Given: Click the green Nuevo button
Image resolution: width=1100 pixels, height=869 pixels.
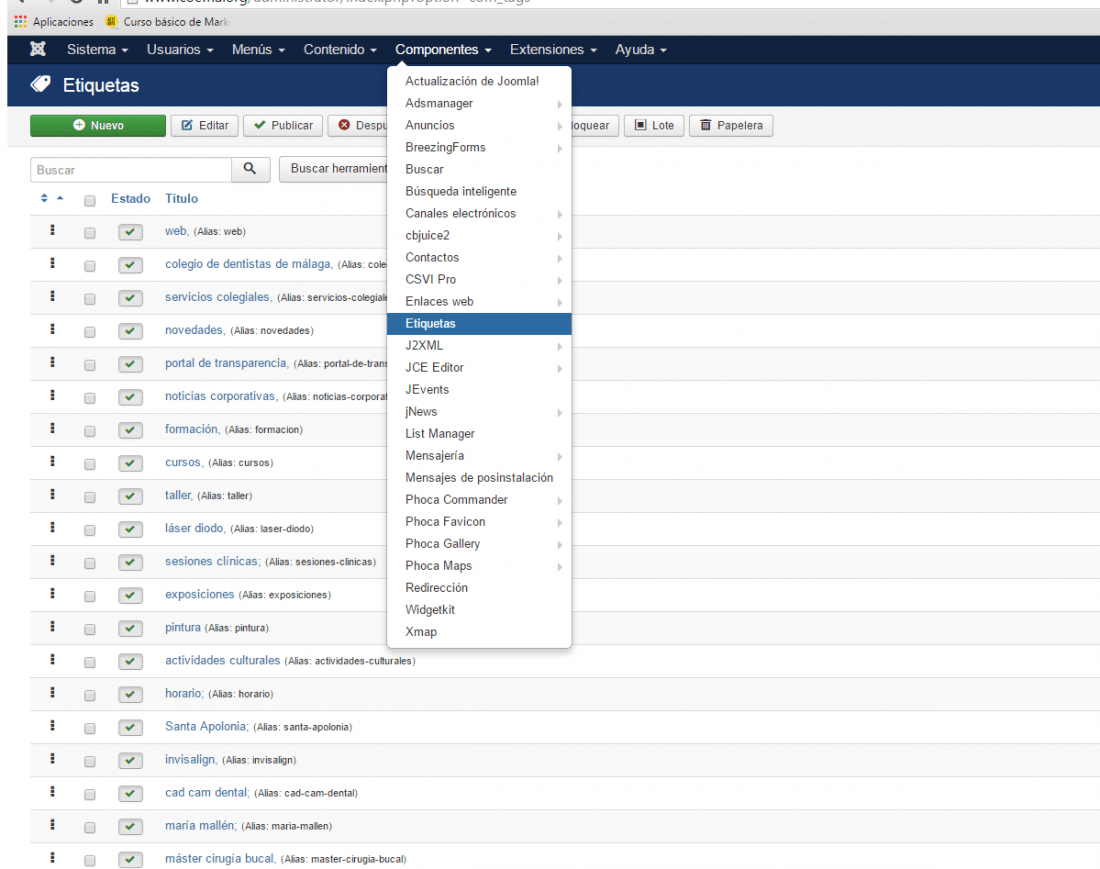Looking at the screenshot, I should click(x=98, y=126).
